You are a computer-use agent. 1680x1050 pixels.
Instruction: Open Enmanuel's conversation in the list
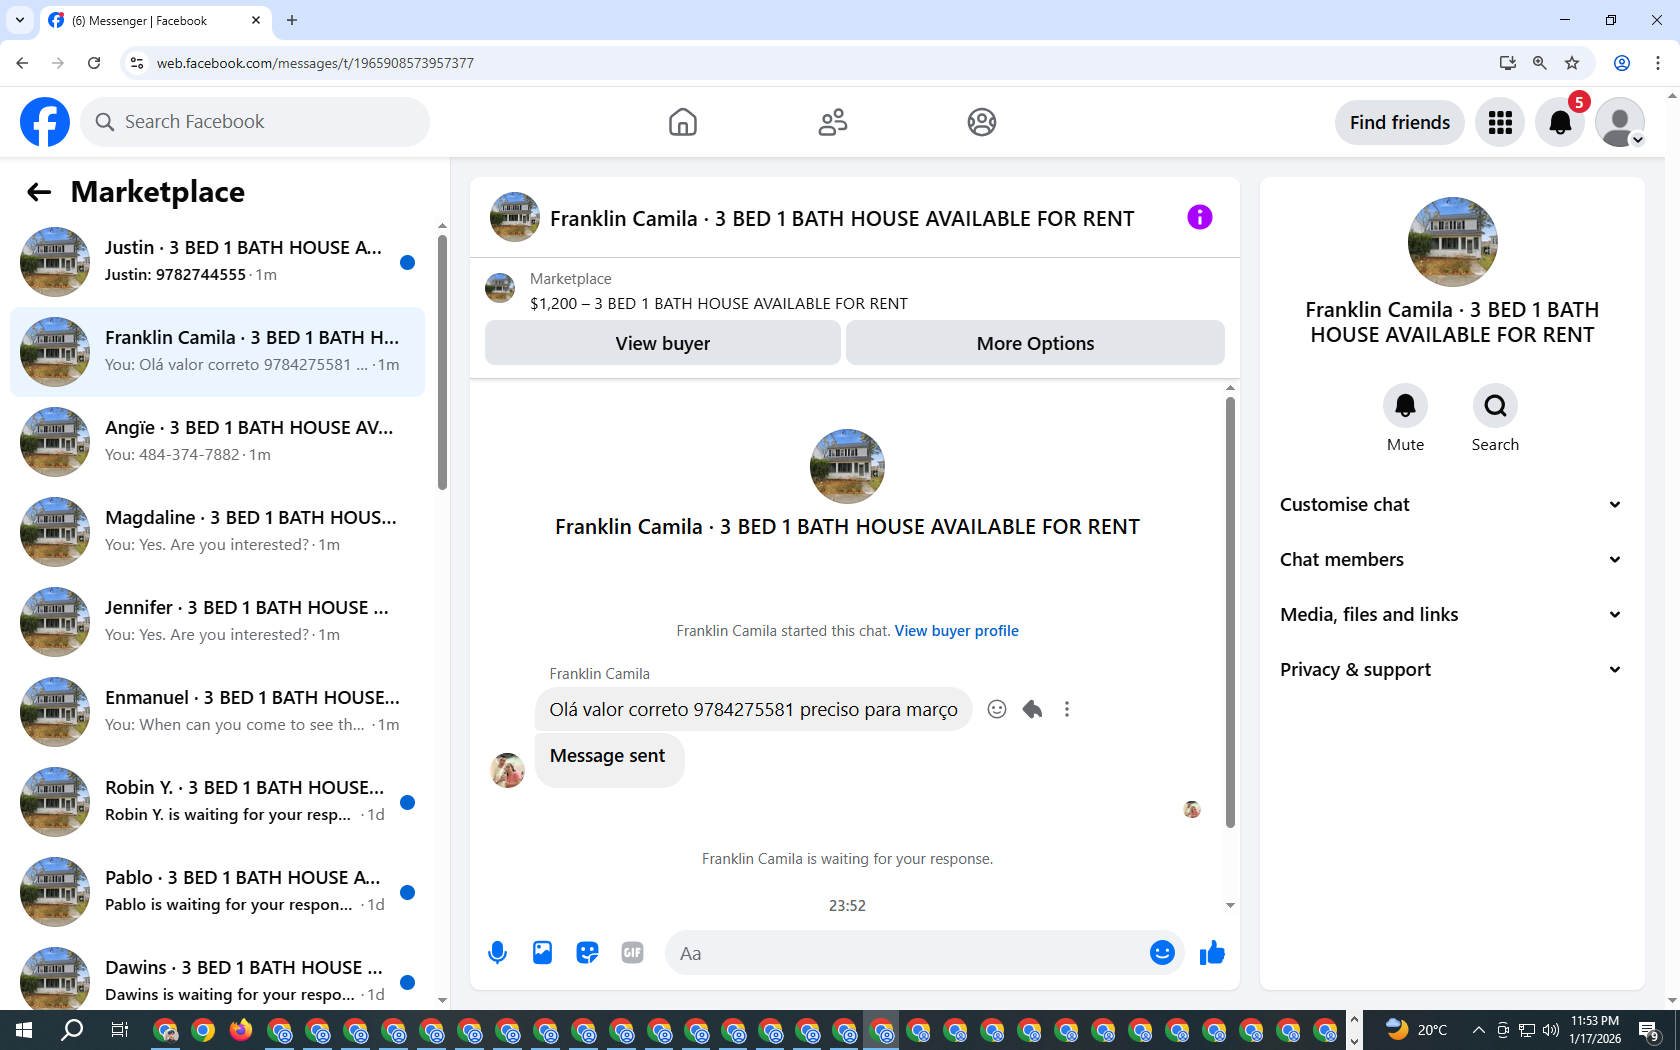click(217, 712)
